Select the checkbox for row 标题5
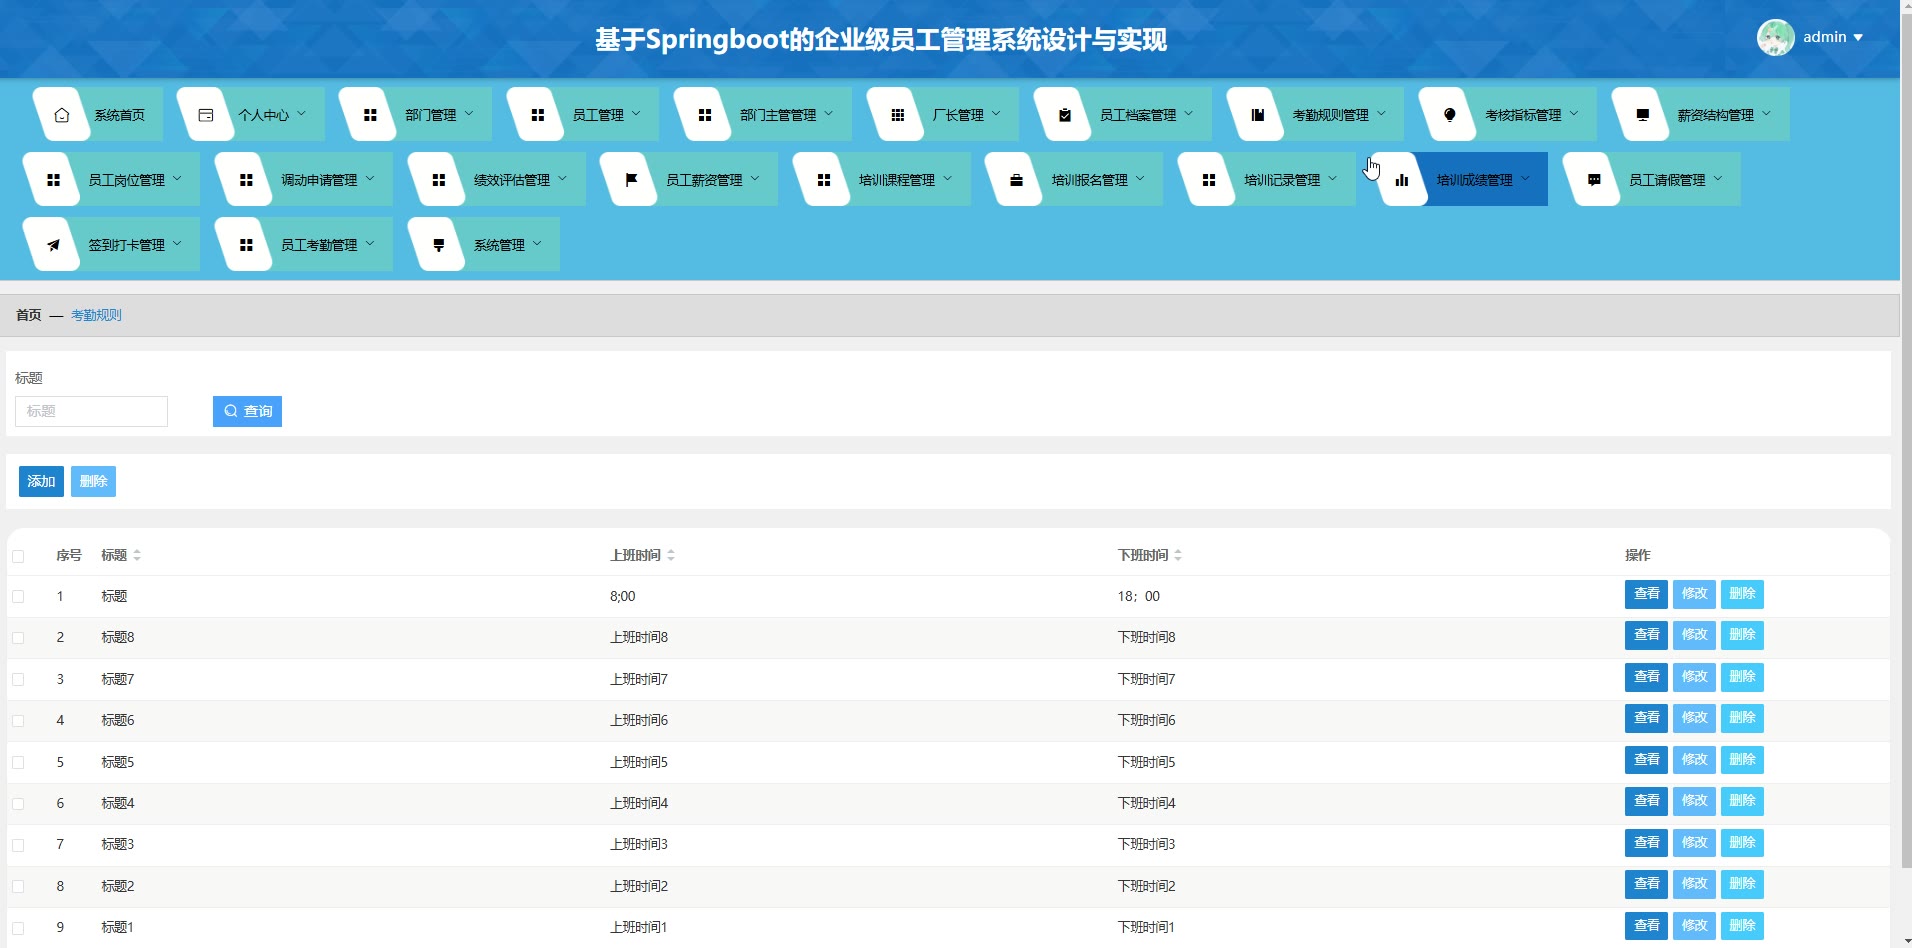Image resolution: width=1912 pixels, height=948 pixels. click(x=18, y=763)
